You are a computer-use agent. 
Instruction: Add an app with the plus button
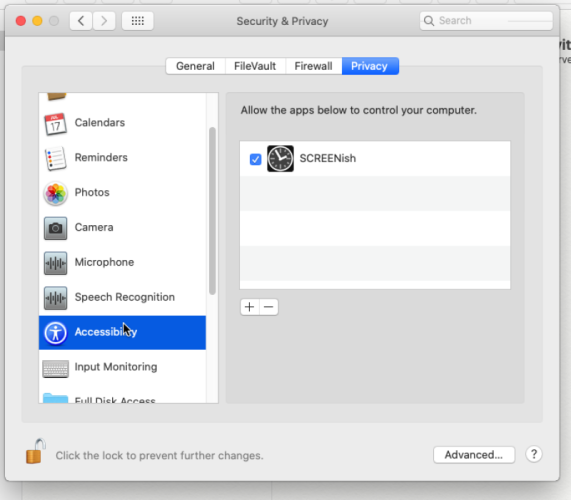click(249, 307)
